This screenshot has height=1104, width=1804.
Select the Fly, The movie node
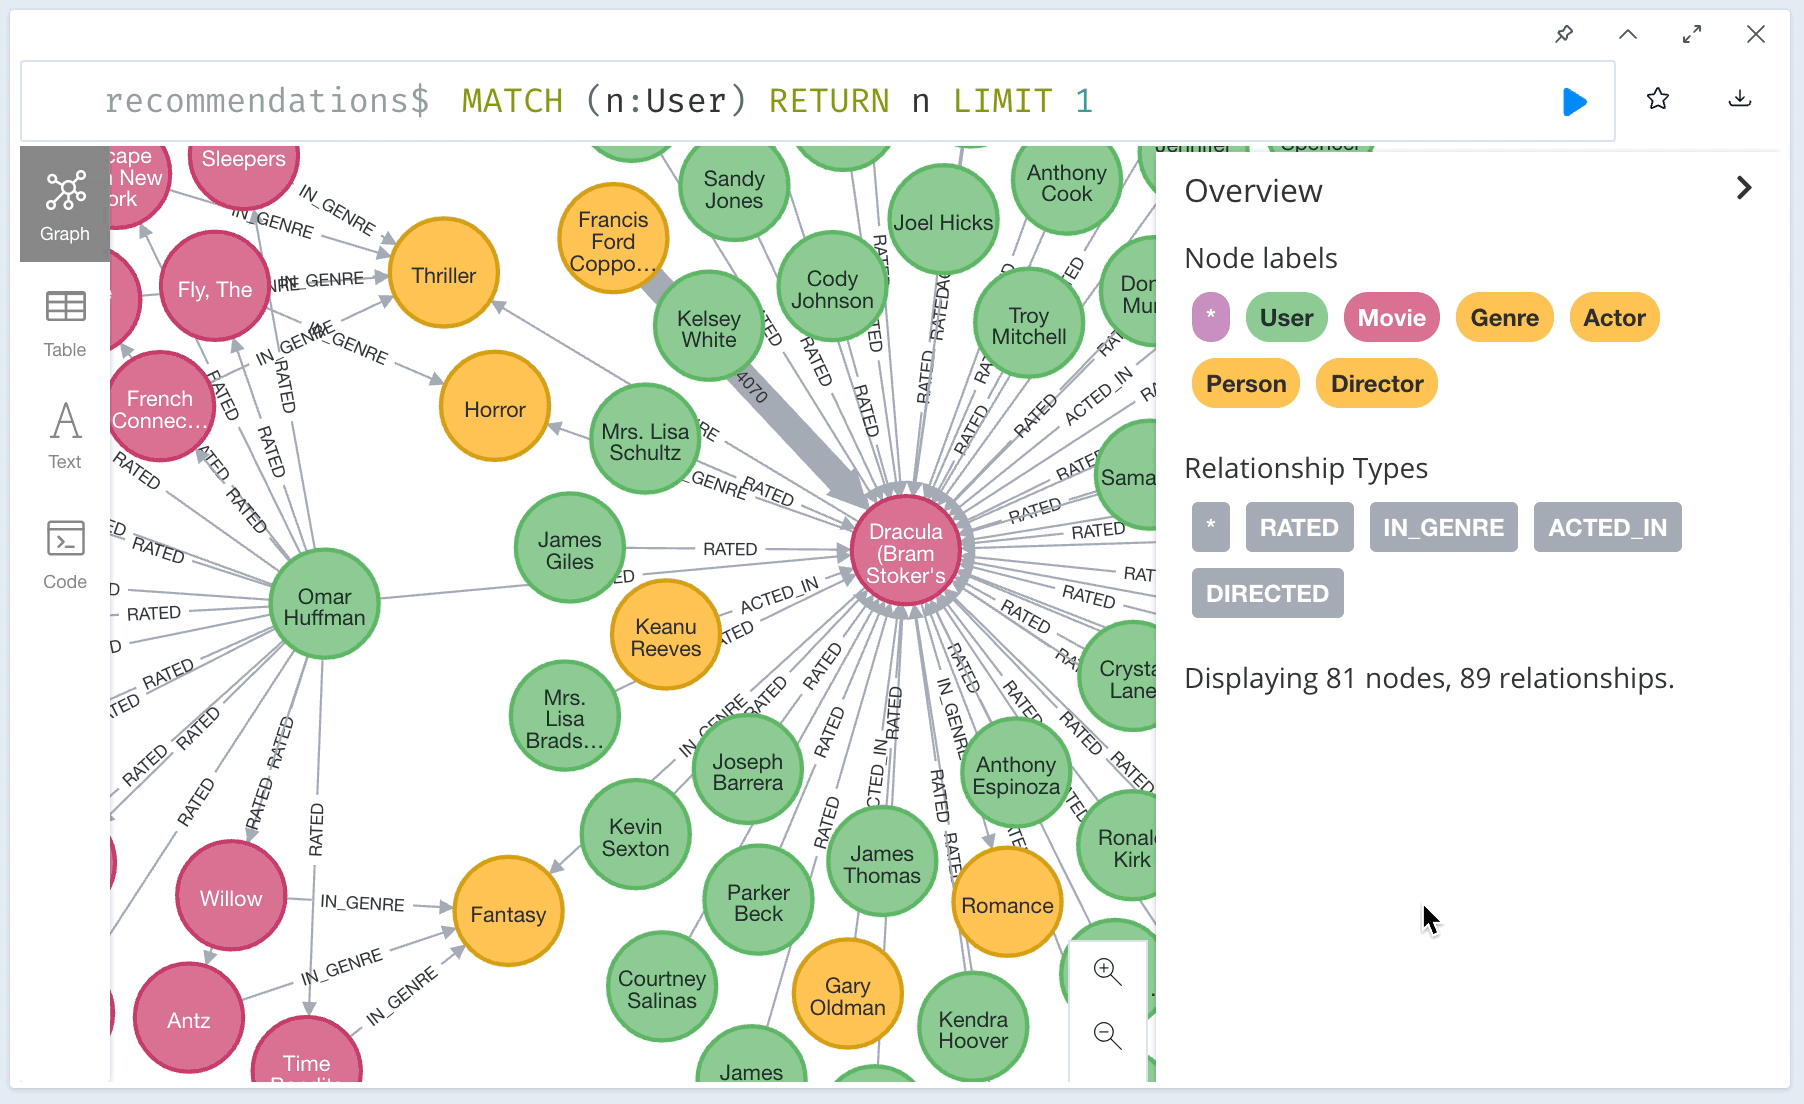(215, 287)
